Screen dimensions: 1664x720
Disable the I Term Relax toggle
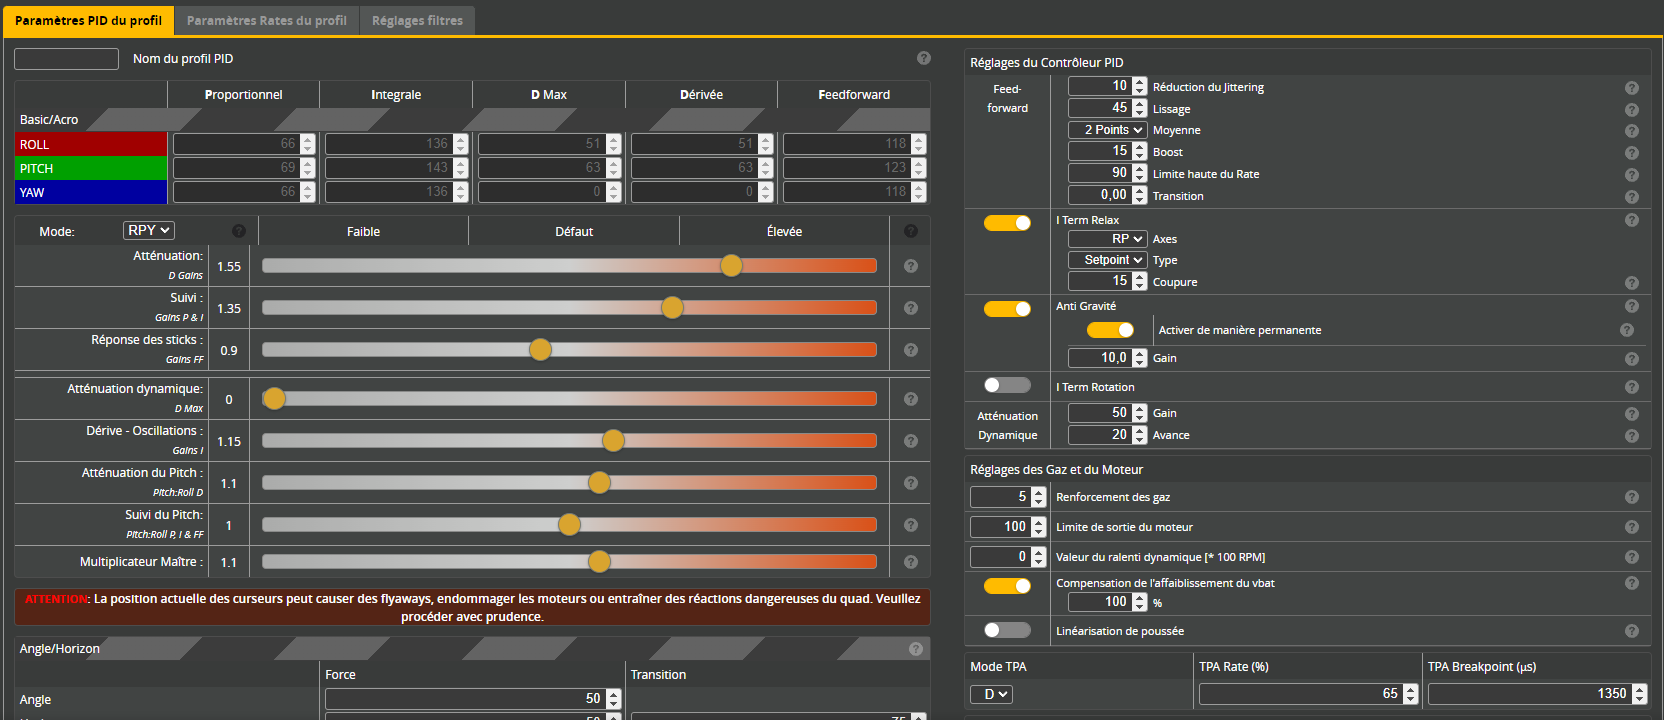[x=1007, y=223]
